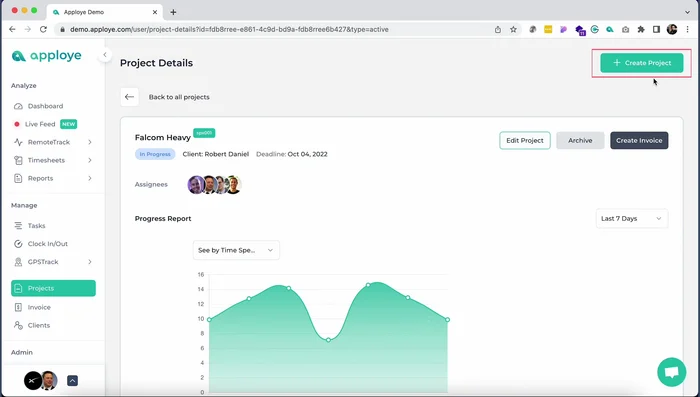Click the browser back arrow
This screenshot has width=700, height=397.
pyautogui.click(x=12, y=29)
